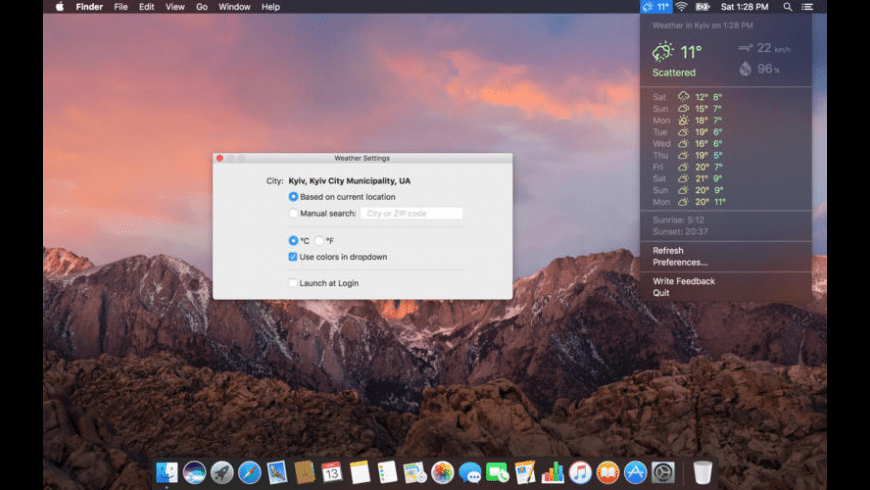Open Go menu
The image size is (870, 490).
click(x=202, y=7)
